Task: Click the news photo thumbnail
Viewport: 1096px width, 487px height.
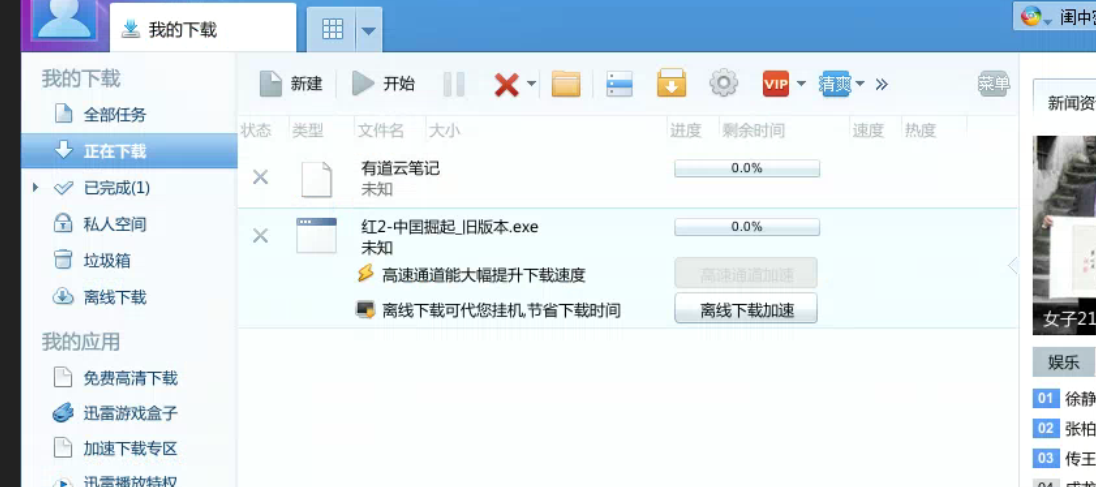Action: (1065, 235)
